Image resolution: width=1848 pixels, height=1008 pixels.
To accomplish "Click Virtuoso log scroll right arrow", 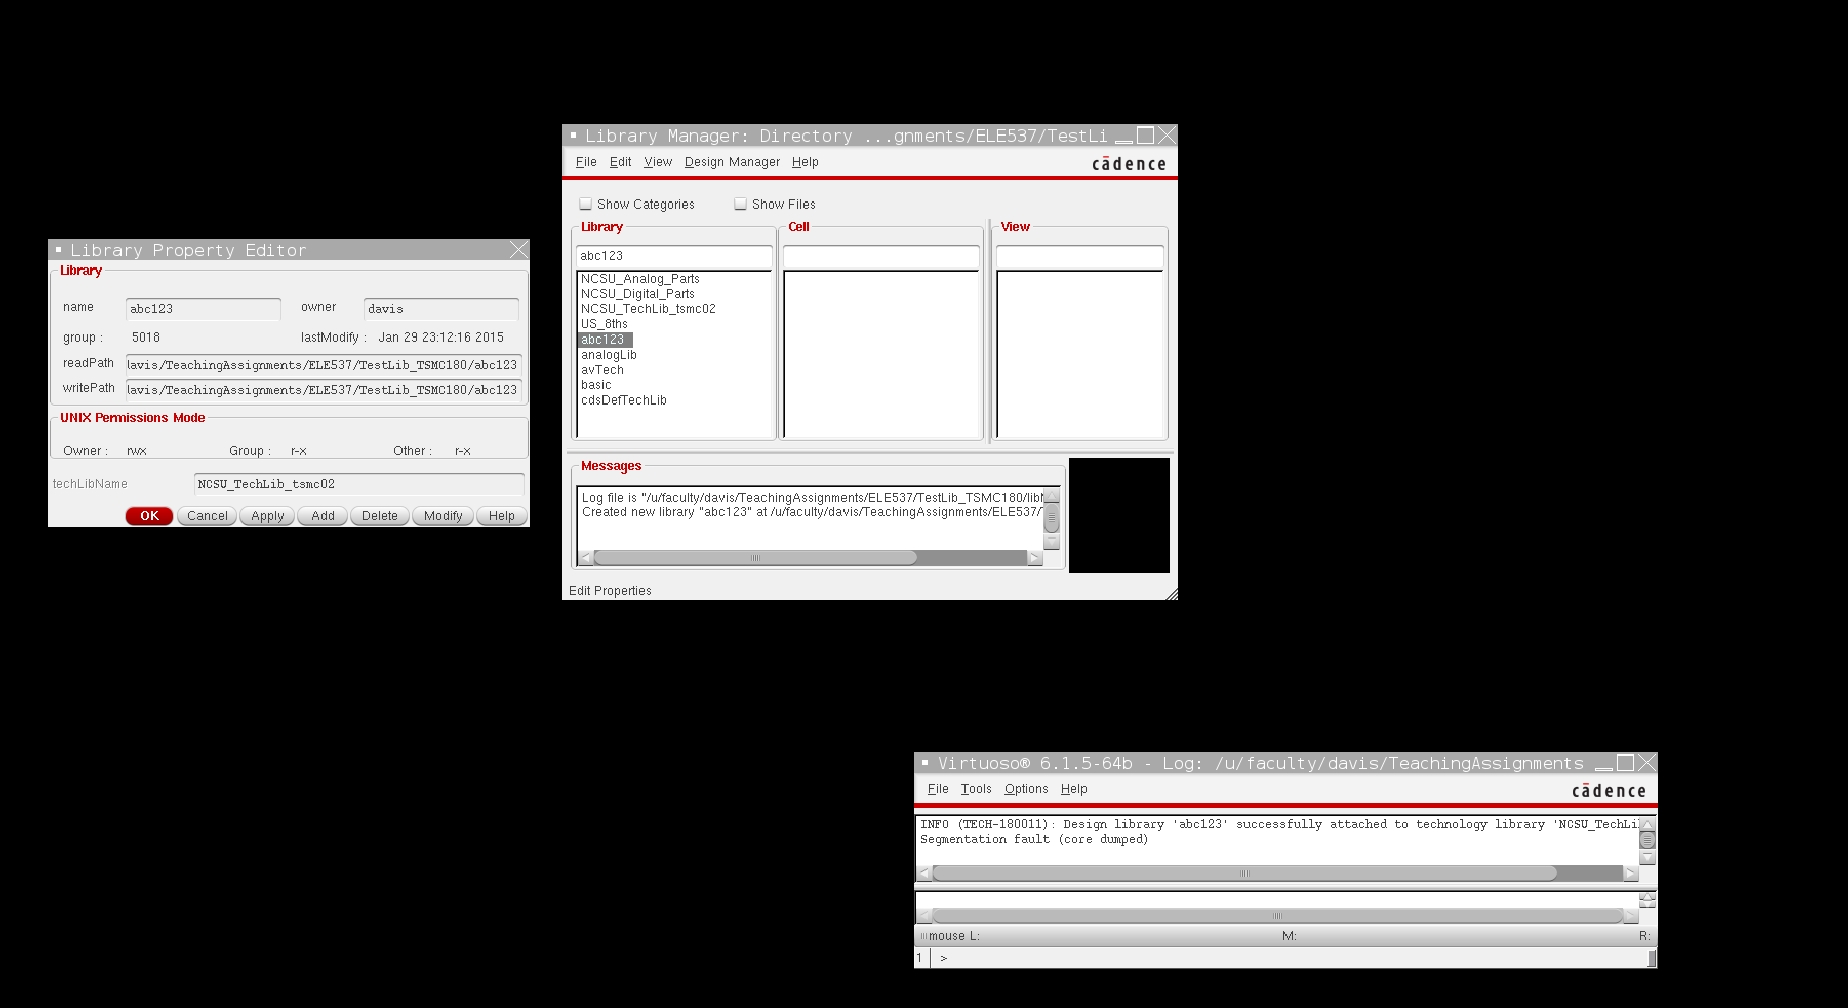I will pos(1630,874).
